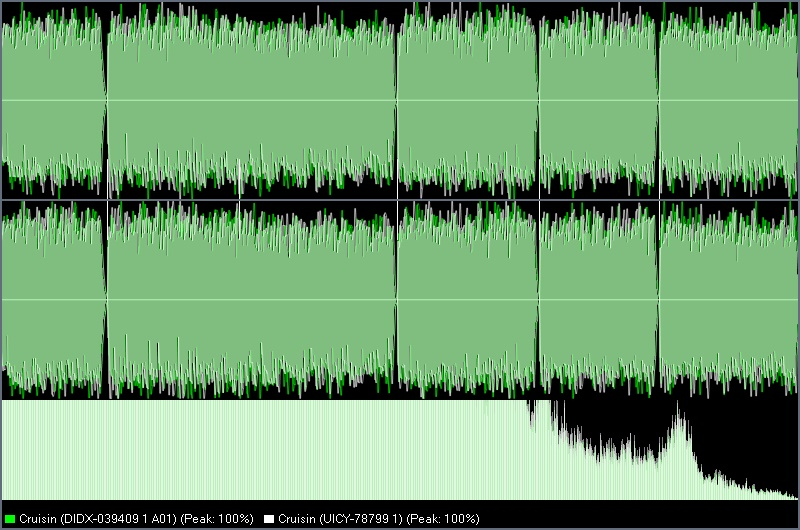Screen dimensions: 800x530
Task: Click the upper channel waveform display
Action: point(399,100)
